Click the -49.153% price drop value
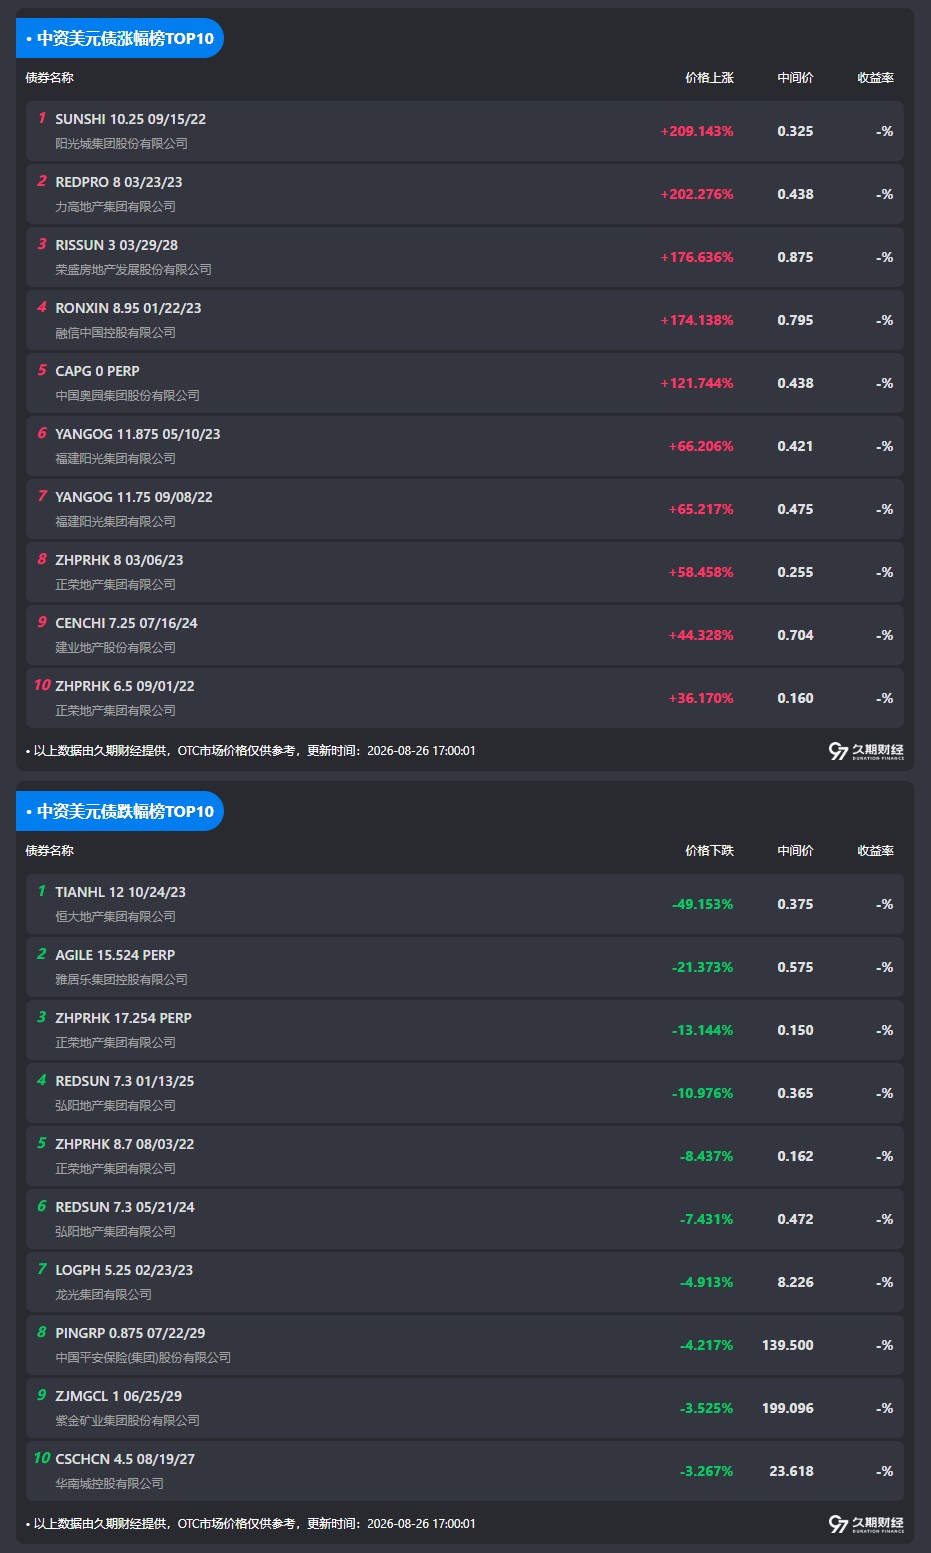 tap(703, 904)
